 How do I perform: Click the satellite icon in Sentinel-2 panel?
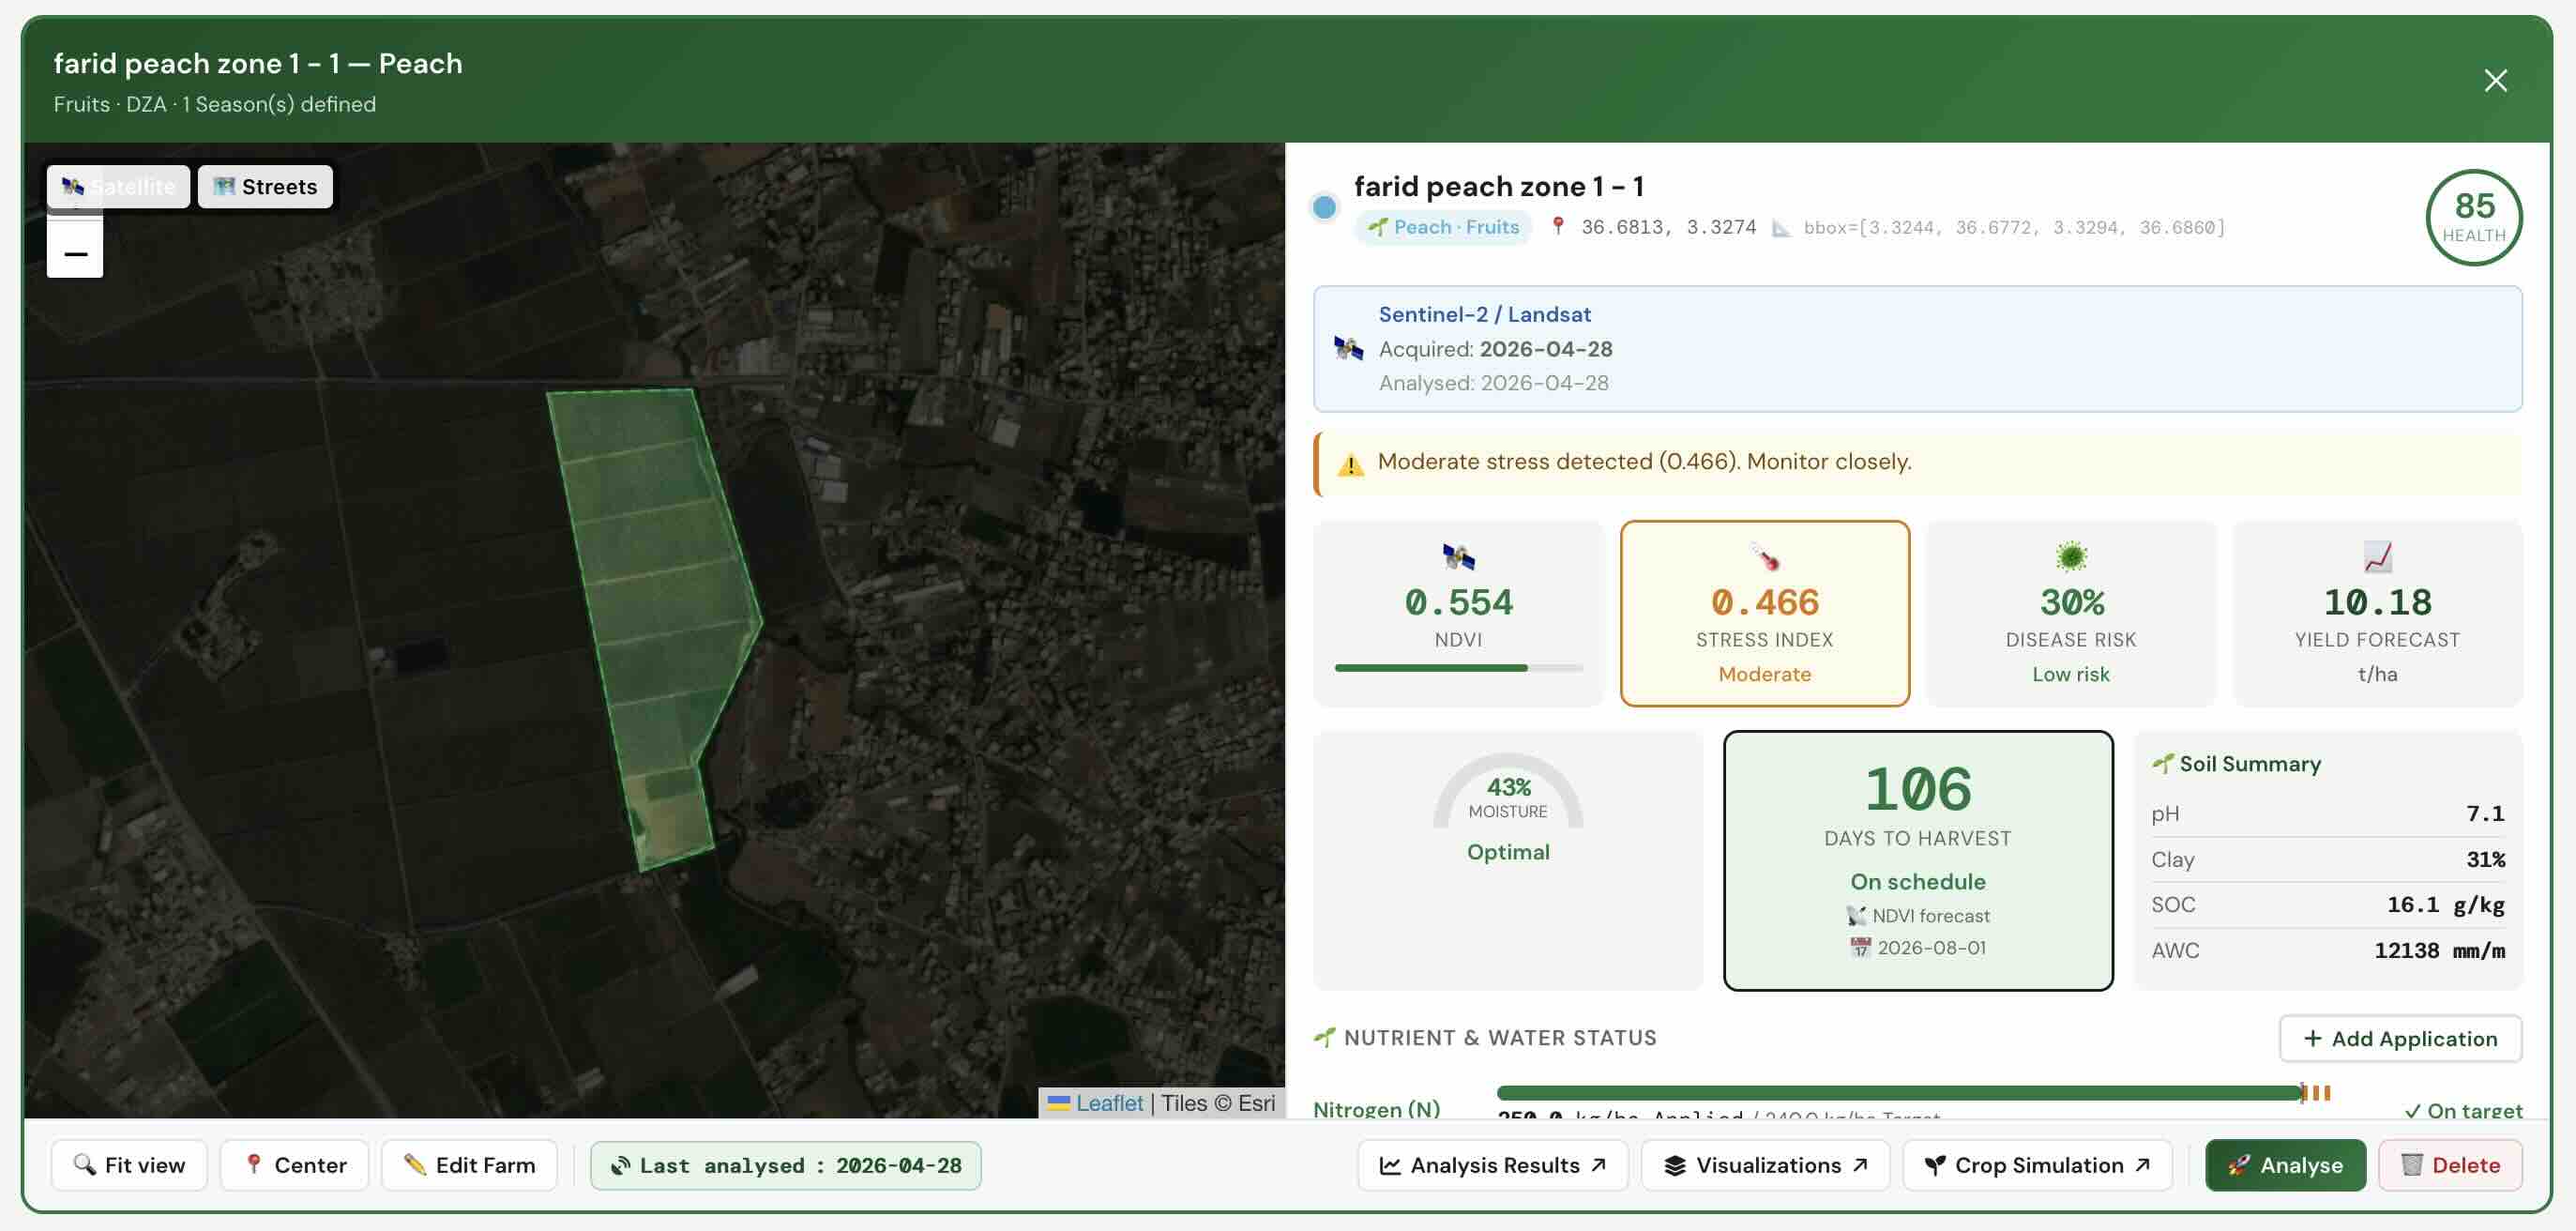click(x=1348, y=348)
